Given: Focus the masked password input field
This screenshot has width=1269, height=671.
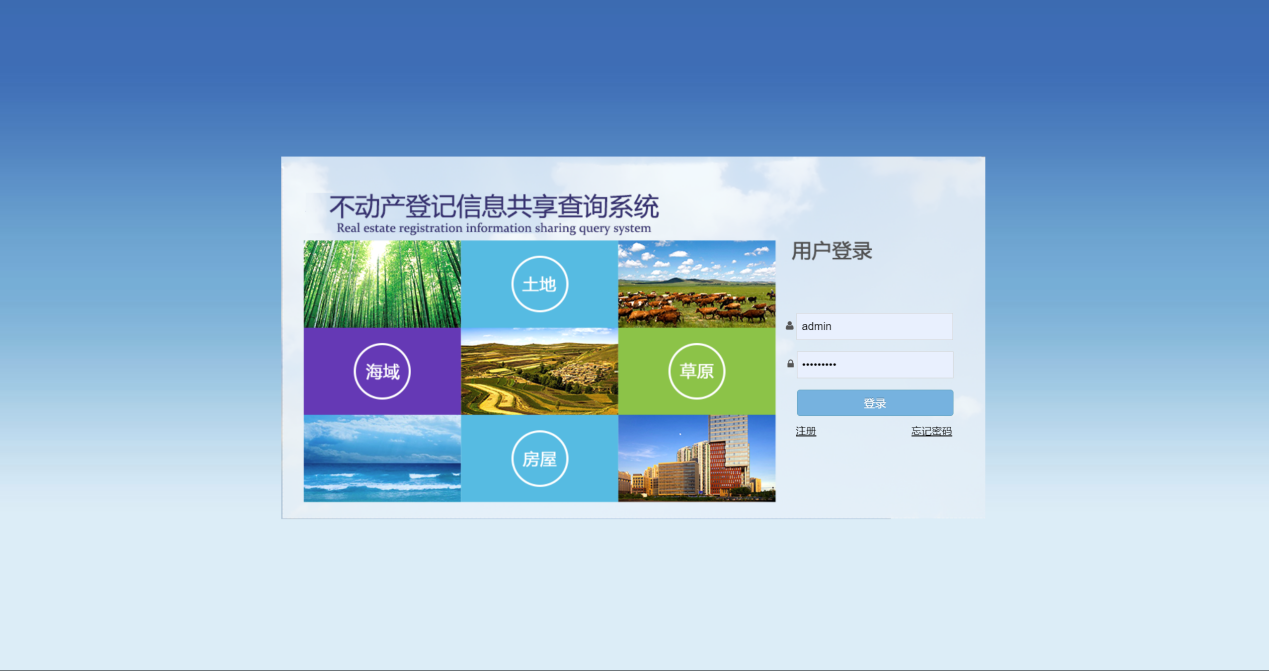Looking at the screenshot, I should coord(875,364).
